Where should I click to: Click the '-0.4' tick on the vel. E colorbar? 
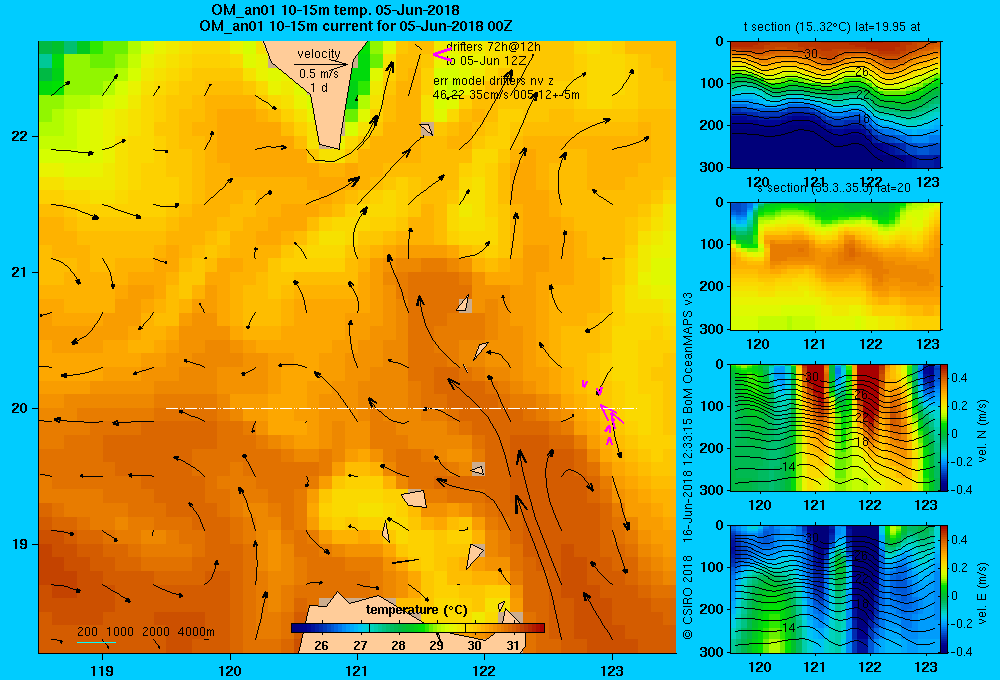960,651
